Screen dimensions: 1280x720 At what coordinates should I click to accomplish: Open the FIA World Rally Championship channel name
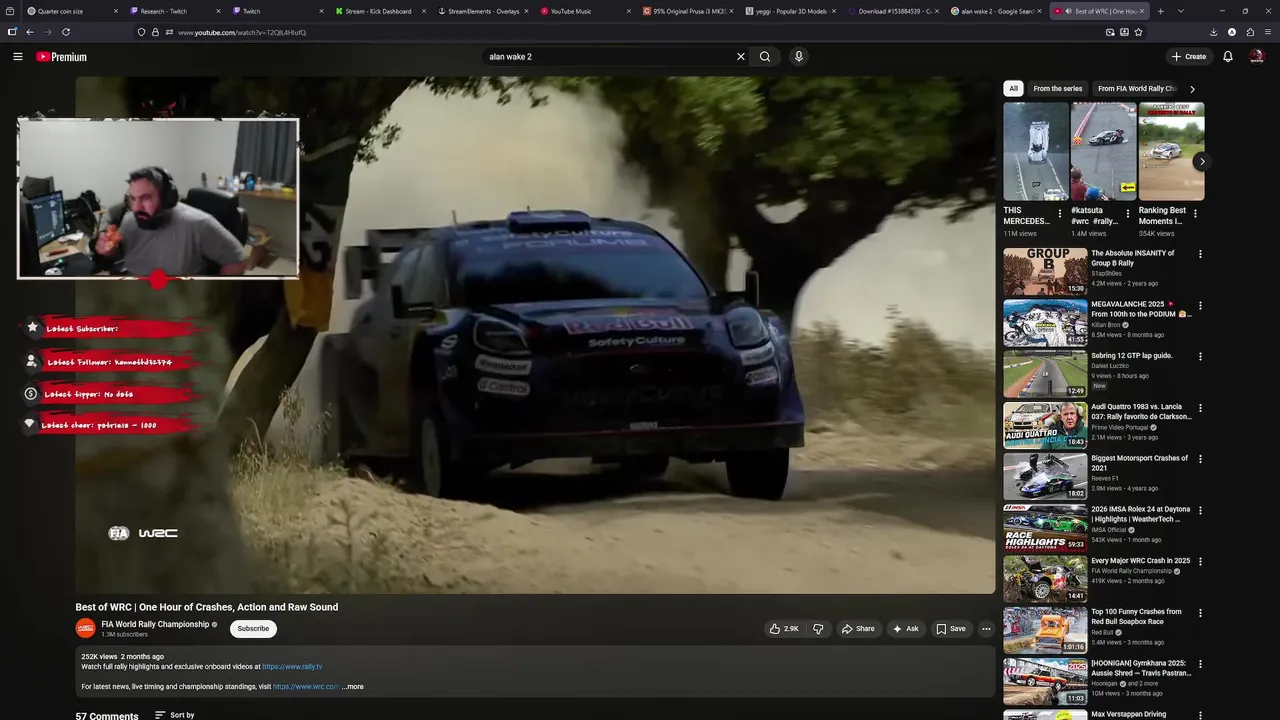pyautogui.click(x=155, y=624)
